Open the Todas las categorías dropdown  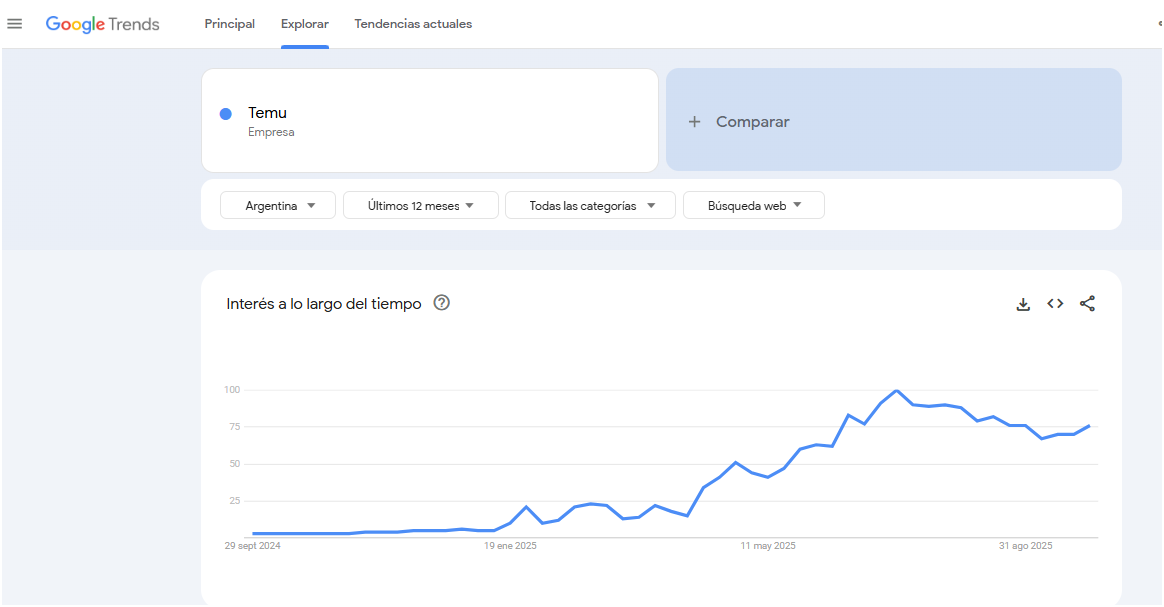tap(590, 206)
